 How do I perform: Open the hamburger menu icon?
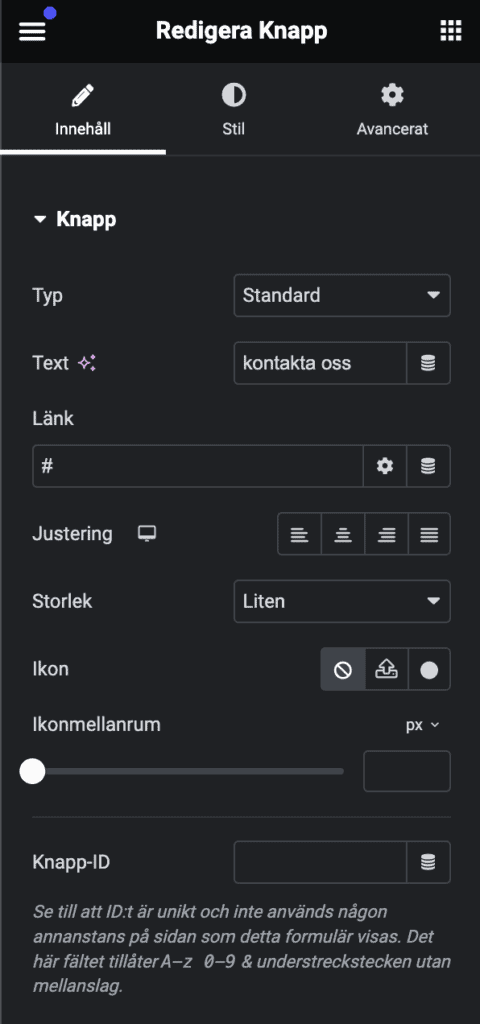tap(32, 31)
